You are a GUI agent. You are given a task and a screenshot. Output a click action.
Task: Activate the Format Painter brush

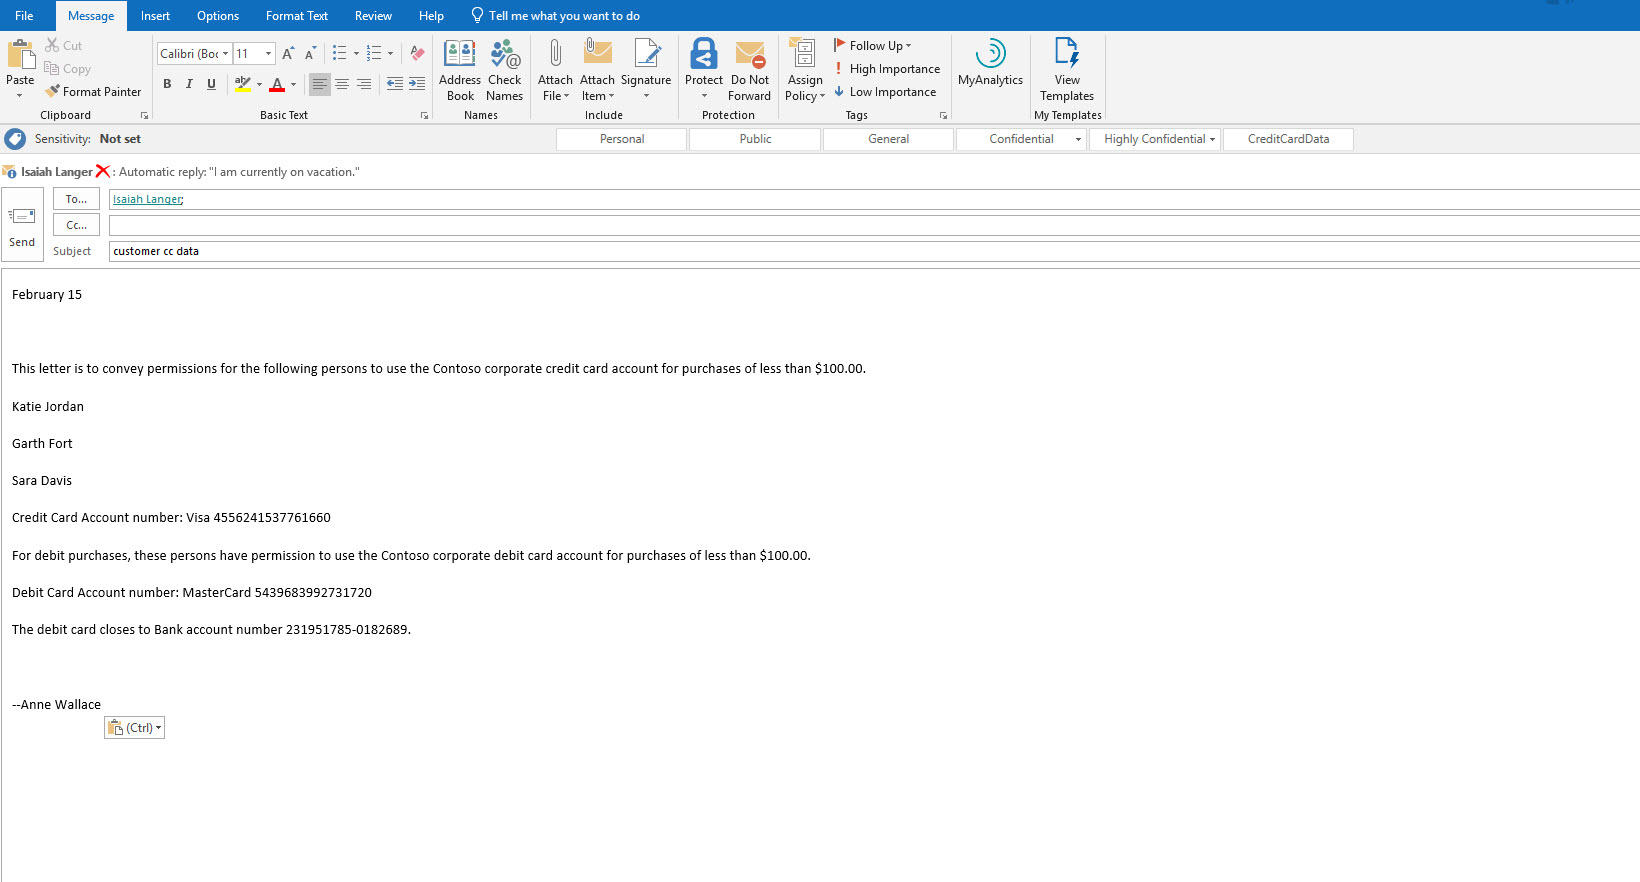pos(52,91)
